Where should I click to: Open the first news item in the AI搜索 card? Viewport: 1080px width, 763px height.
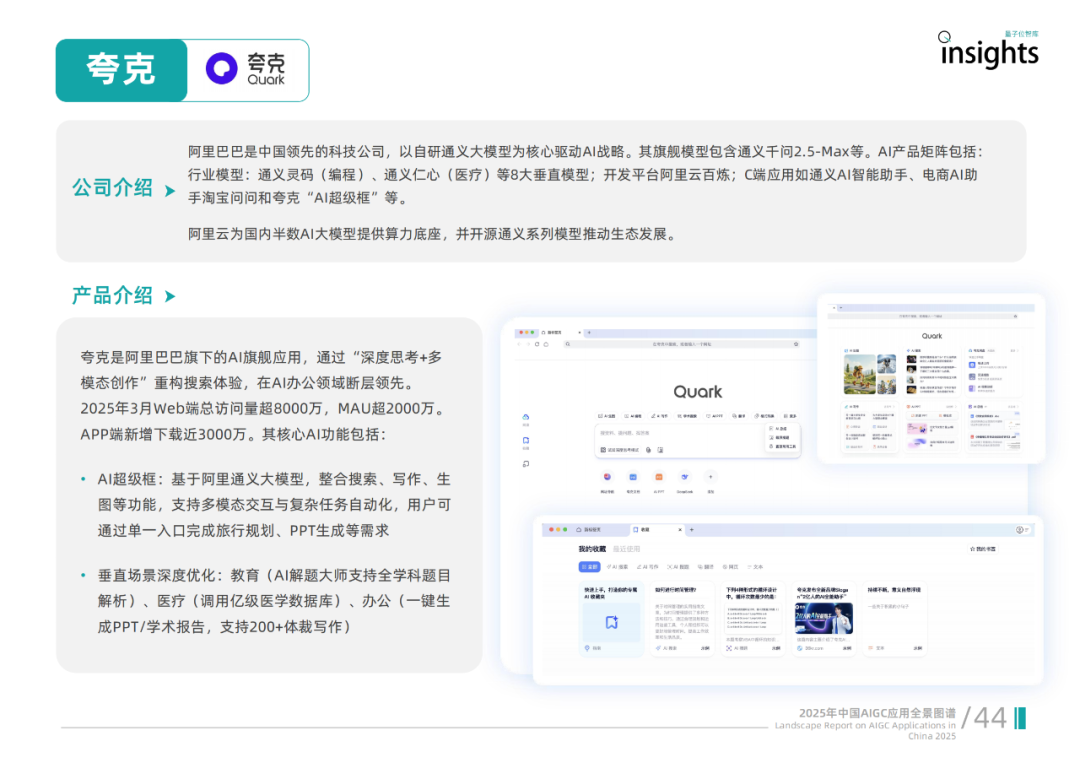931,359
